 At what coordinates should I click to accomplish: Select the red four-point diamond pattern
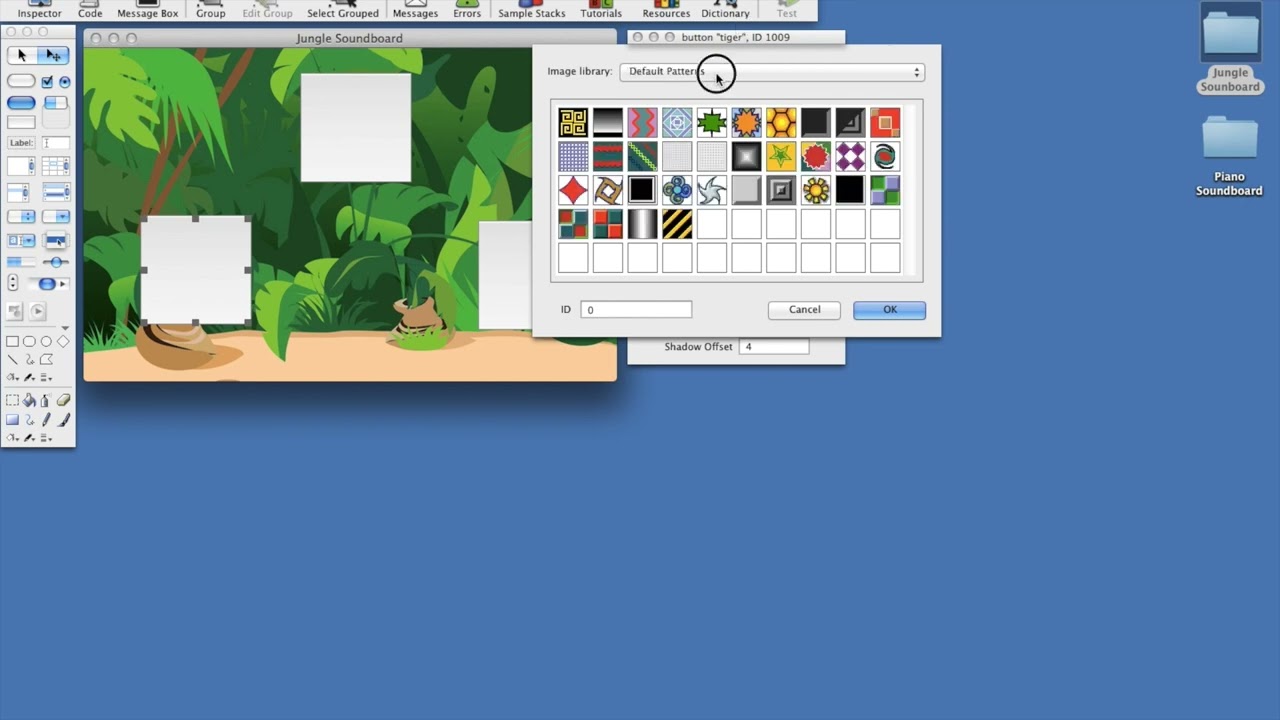point(573,190)
